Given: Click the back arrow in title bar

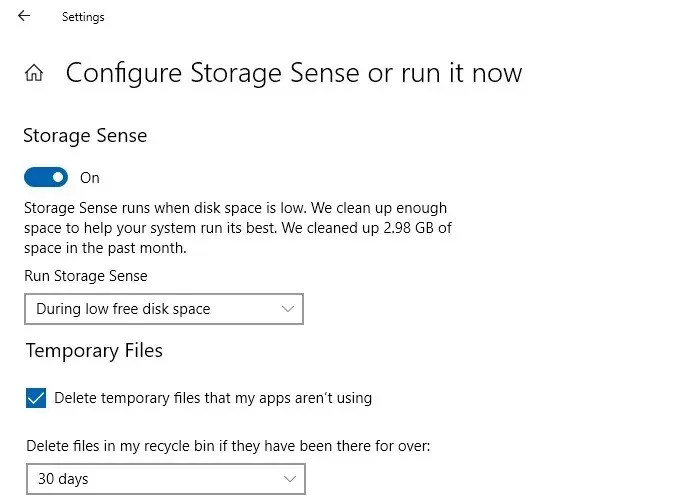Looking at the screenshot, I should (24, 16).
